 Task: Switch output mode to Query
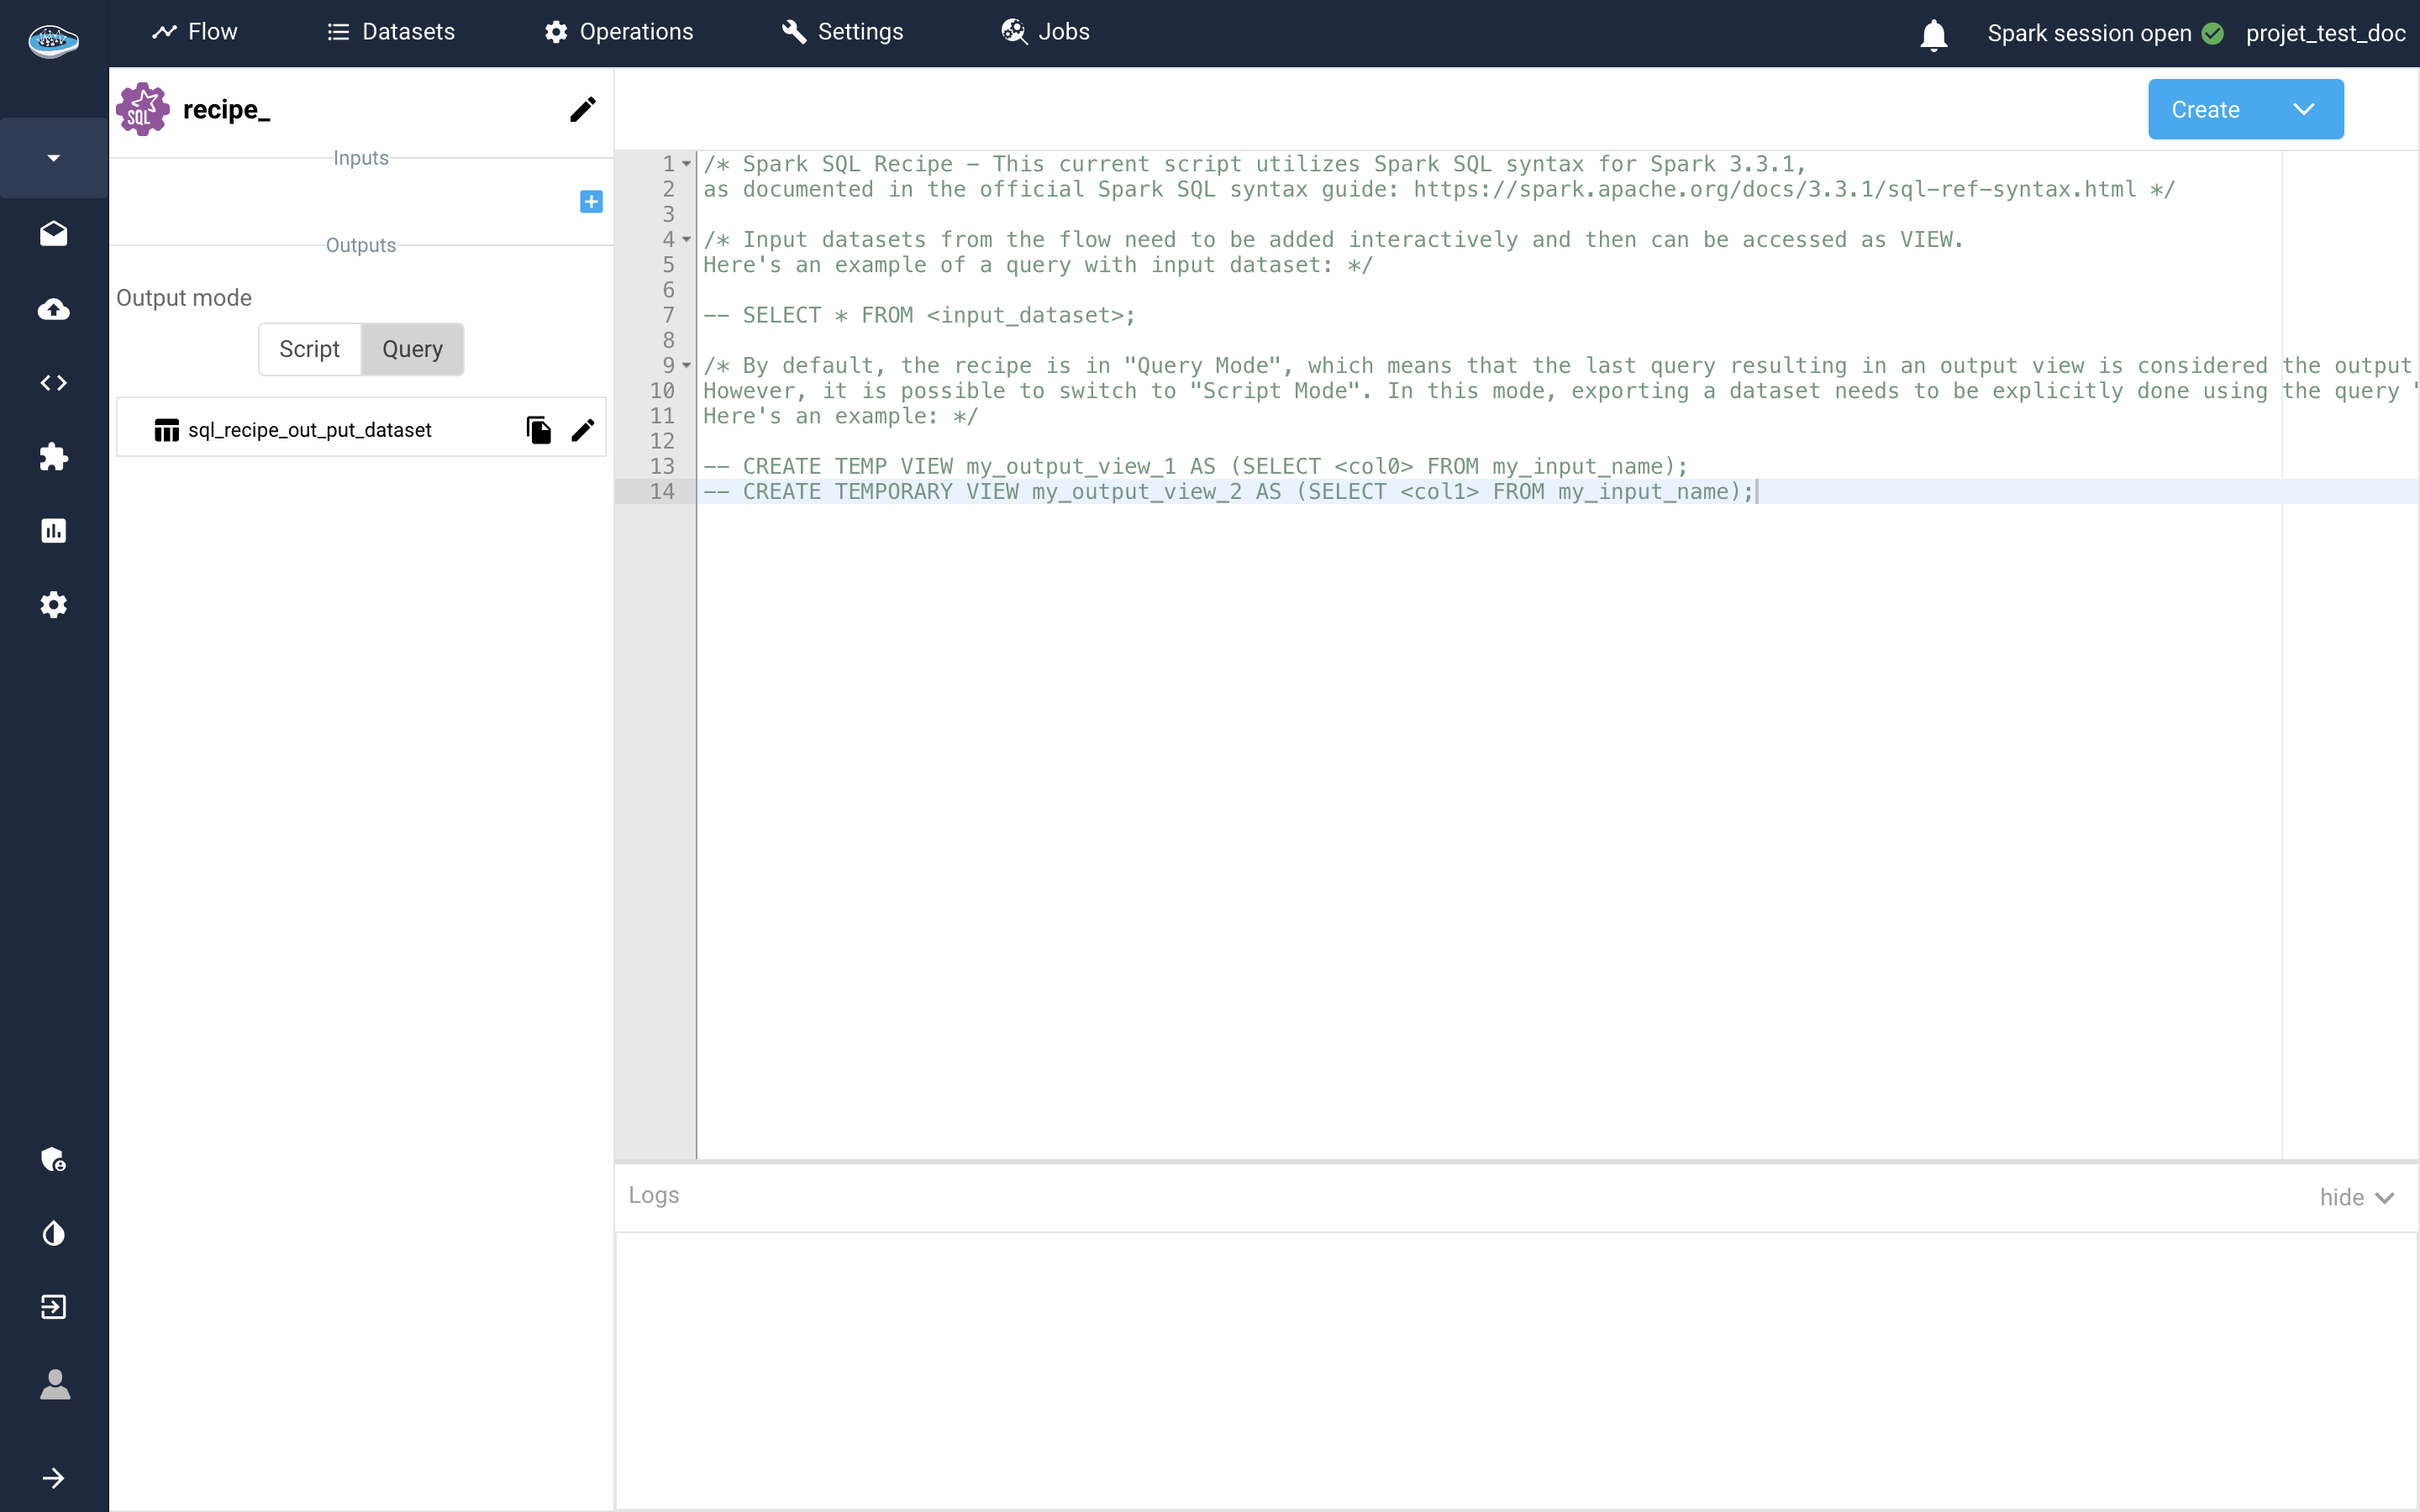412,349
